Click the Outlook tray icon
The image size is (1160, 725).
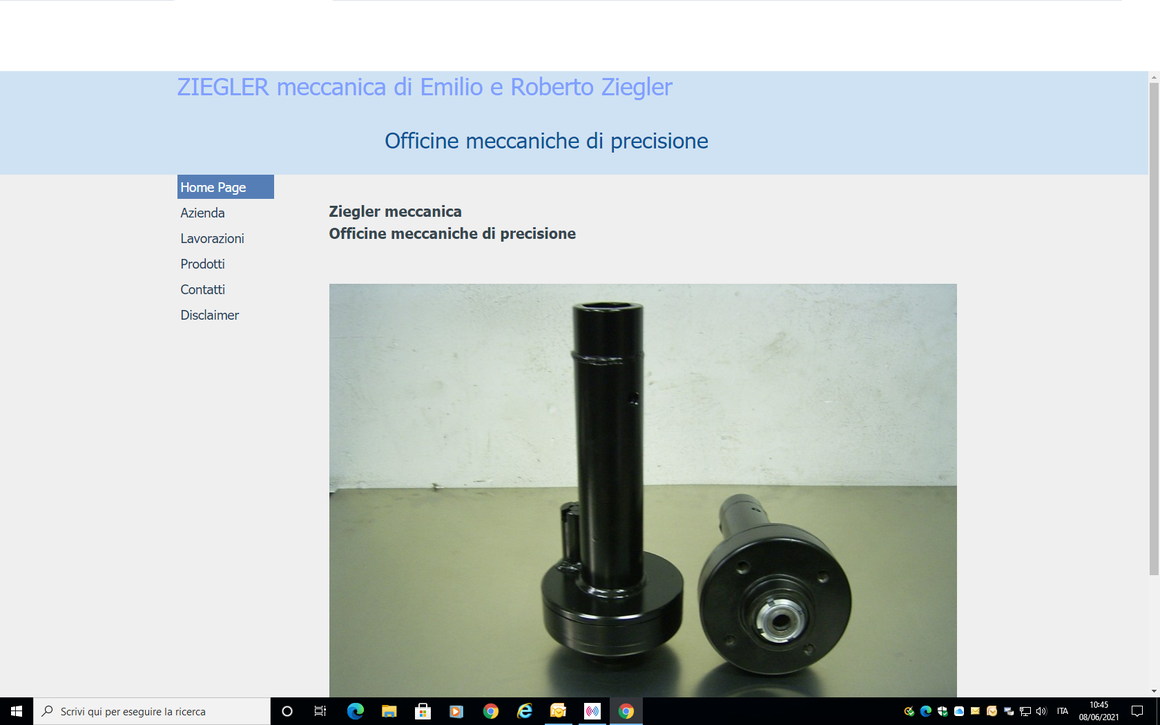992,711
